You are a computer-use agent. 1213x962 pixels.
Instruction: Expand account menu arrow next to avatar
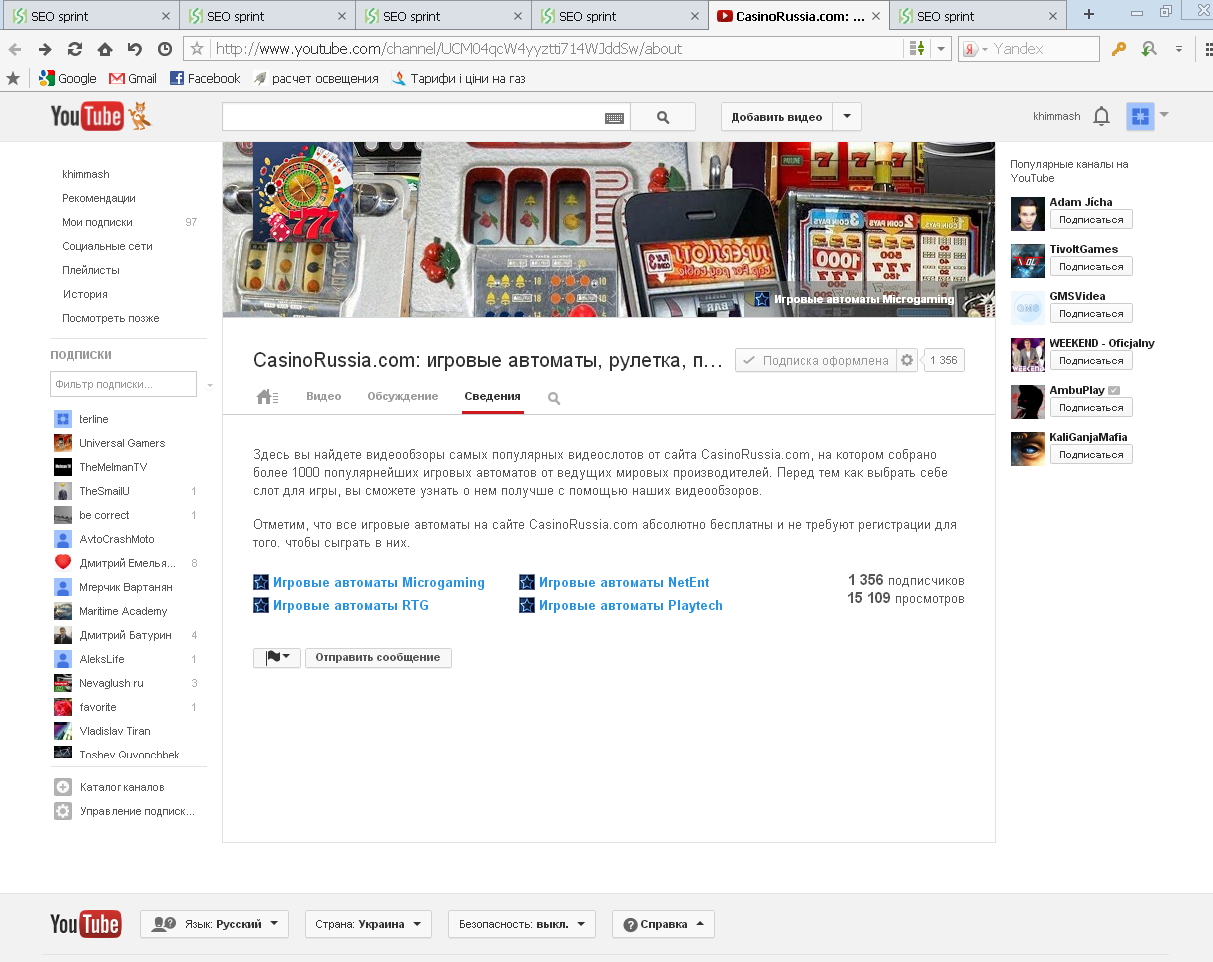tap(1164, 114)
